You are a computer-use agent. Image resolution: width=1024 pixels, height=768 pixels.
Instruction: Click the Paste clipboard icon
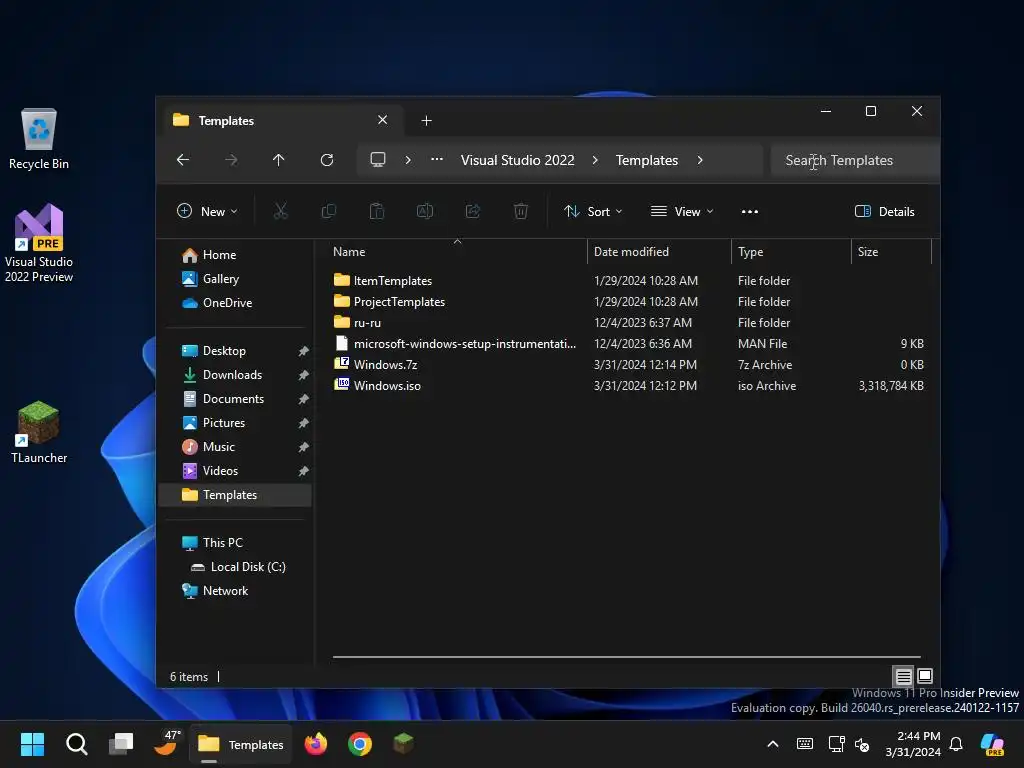[x=377, y=211]
